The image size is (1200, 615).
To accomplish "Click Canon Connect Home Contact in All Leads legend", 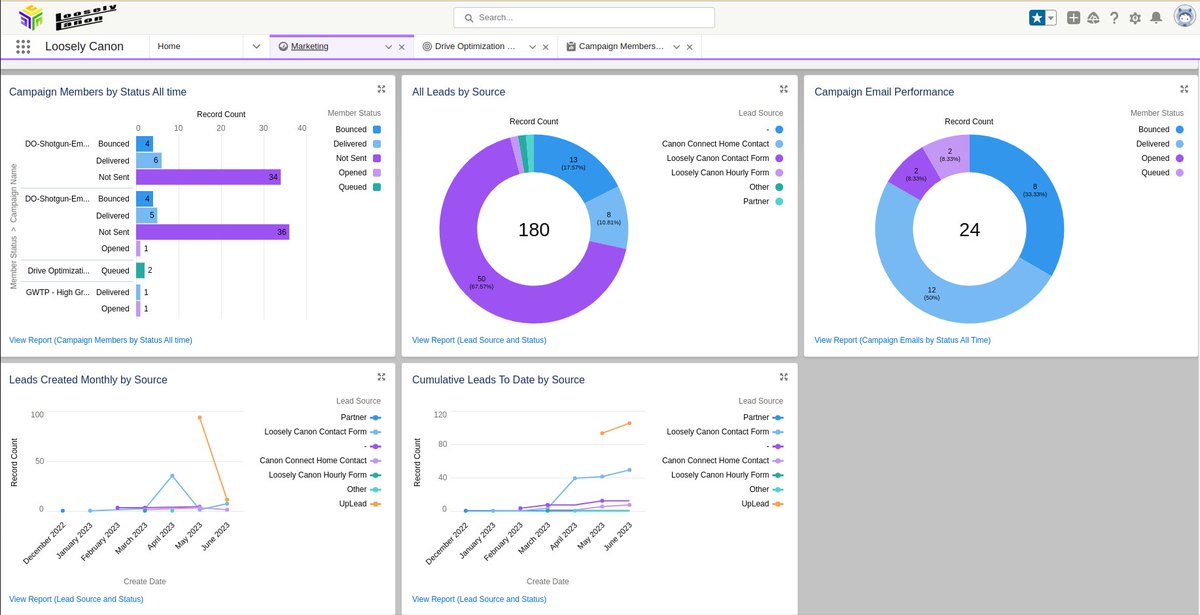I will 716,144.
